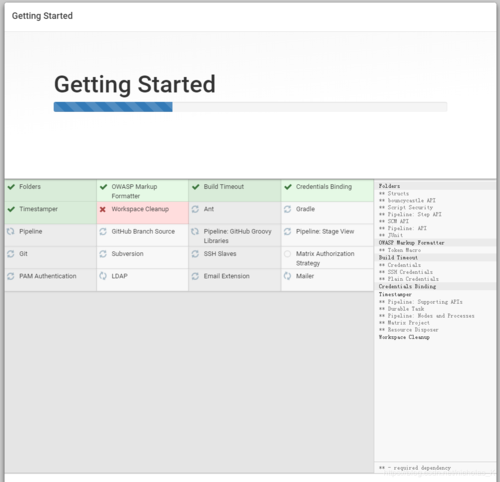Click the sync icon beside LDAP
Screen dimensions: 500x482
[103, 276]
